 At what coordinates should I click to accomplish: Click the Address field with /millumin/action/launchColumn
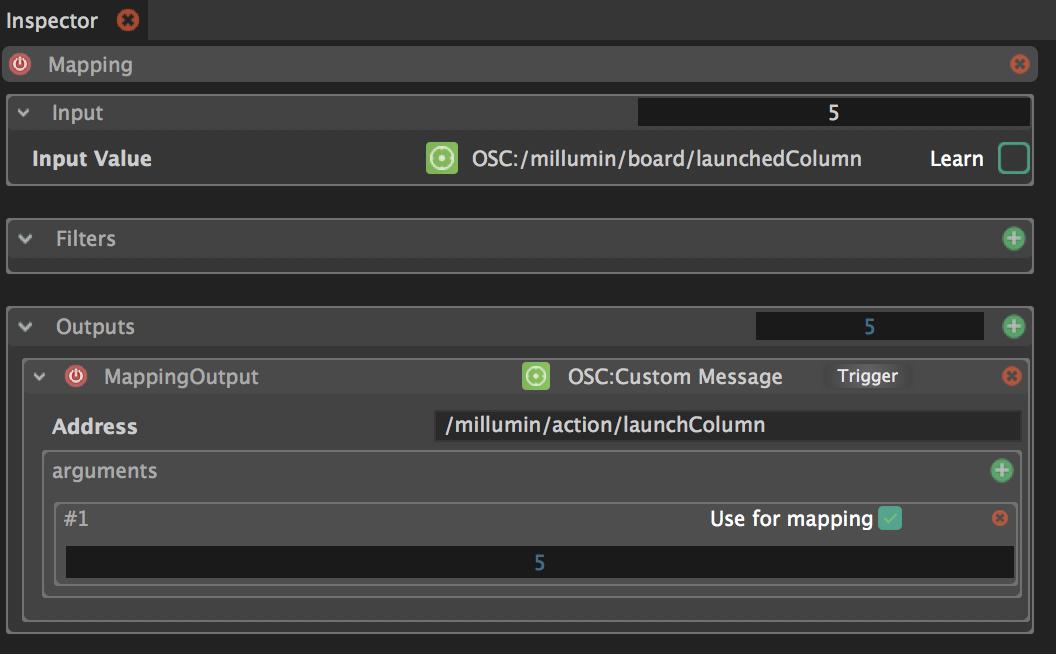click(x=726, y=426)
